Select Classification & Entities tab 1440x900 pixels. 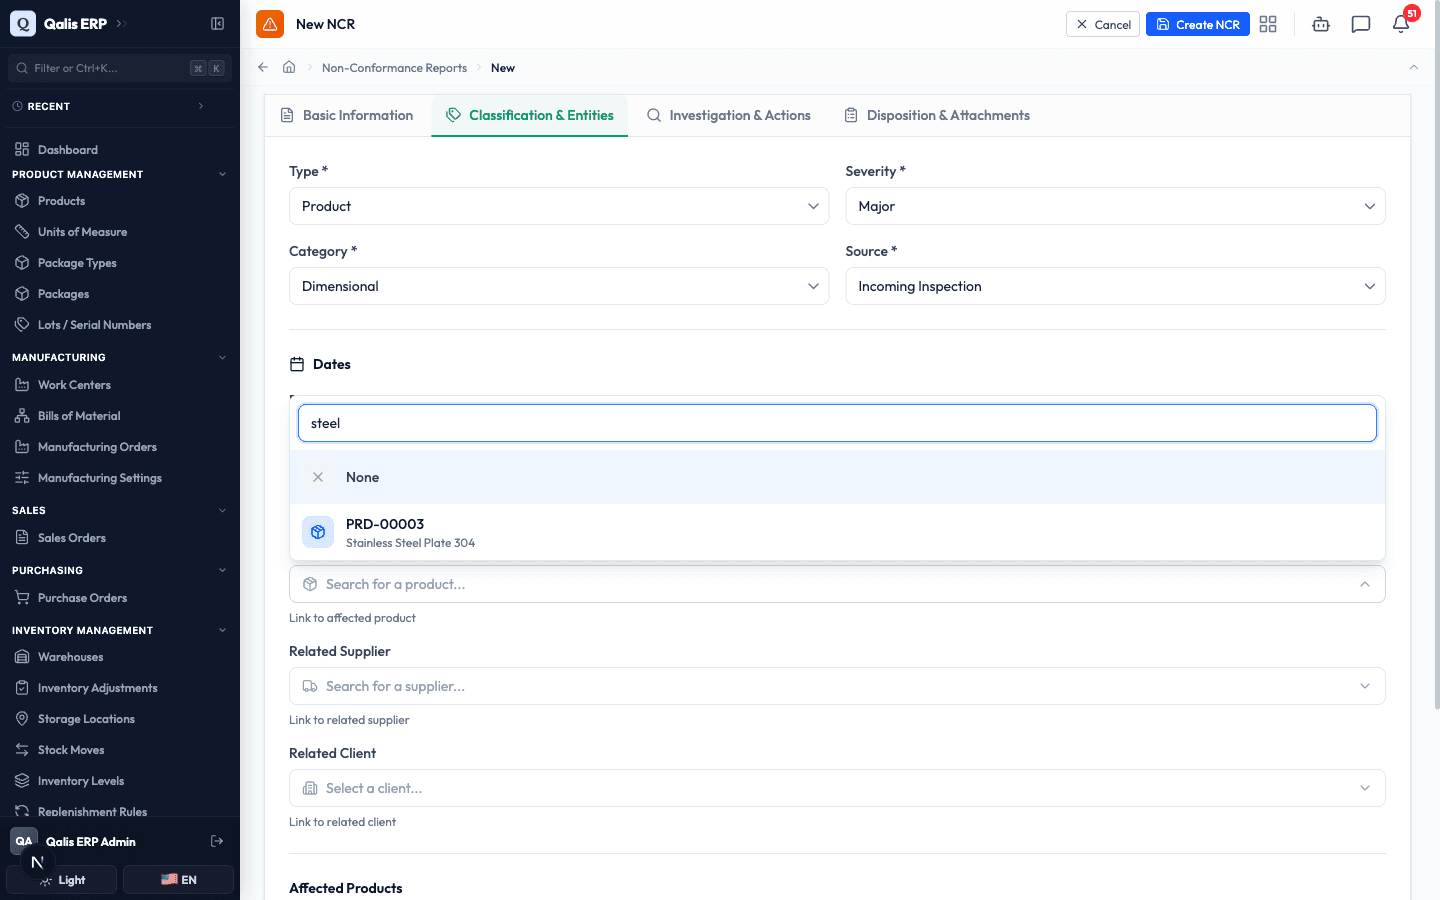pyautogui.click(x=530, y=116)
